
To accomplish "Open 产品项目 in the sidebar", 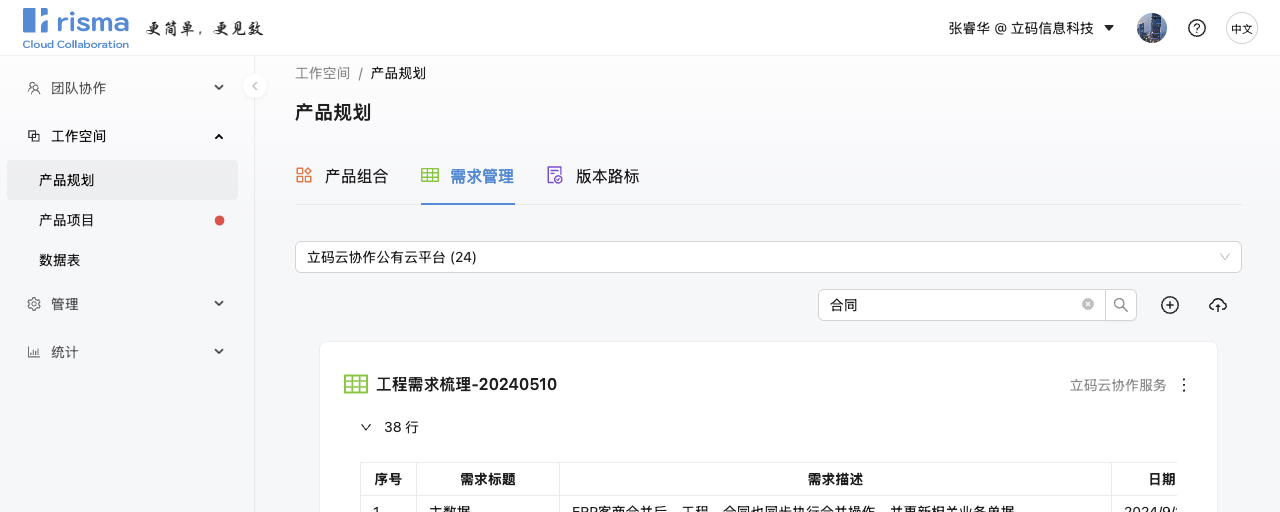I will (x=67, y=220).
